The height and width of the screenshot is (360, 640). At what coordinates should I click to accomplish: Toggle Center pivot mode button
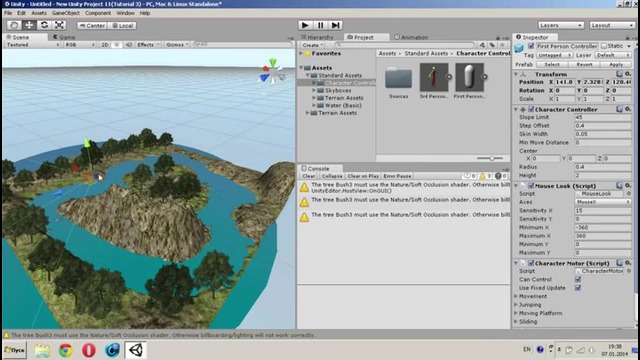click(92, 25)
